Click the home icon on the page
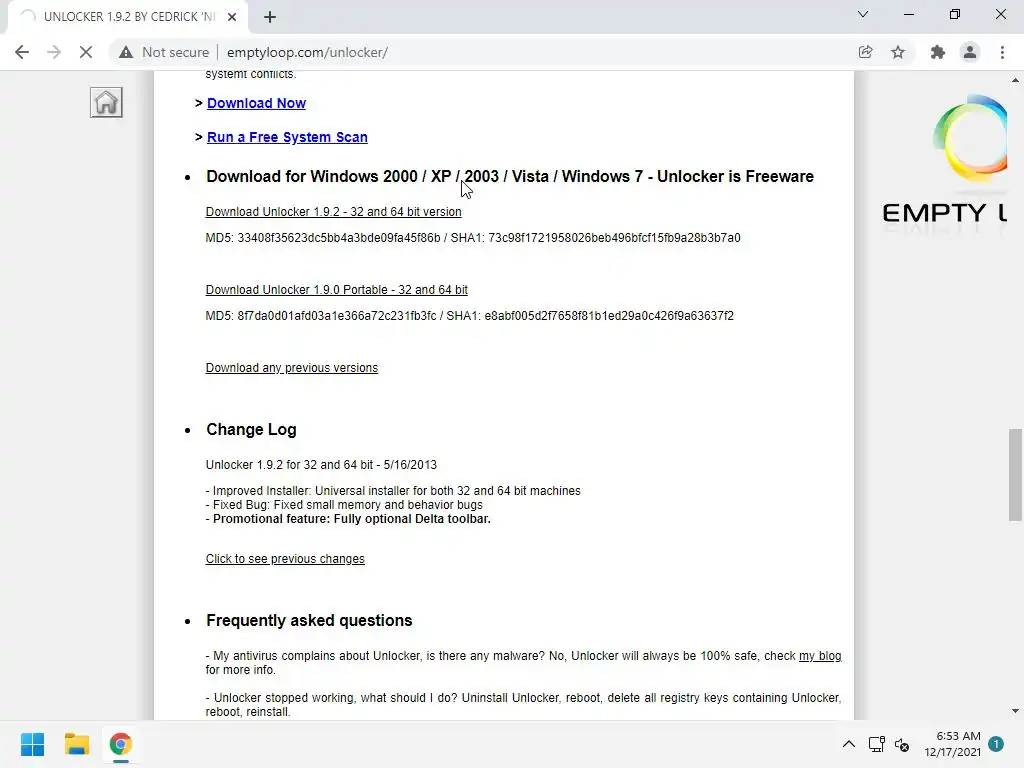Screen dimensions: 1024x768 pyautogui.click(x=106, y=103)
